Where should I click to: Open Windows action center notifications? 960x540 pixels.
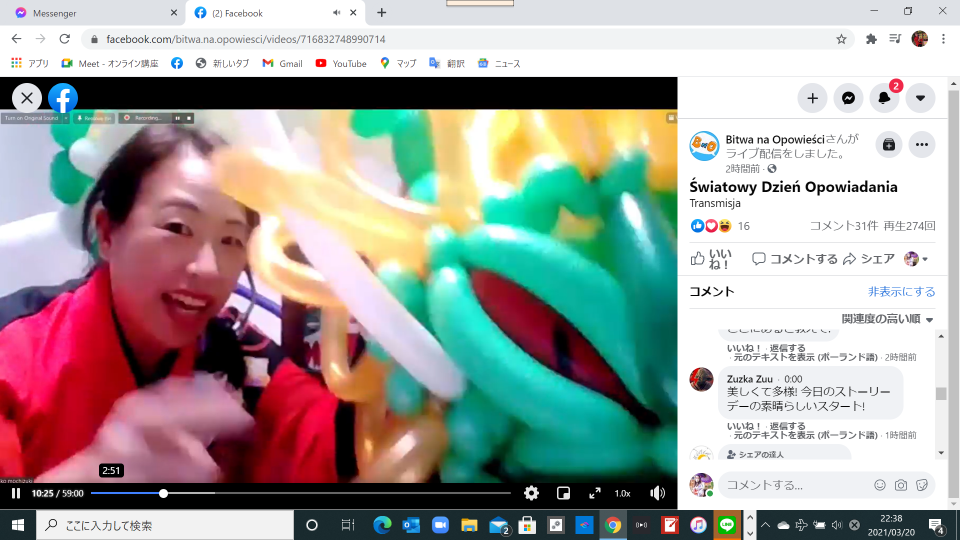click(936, 525)
